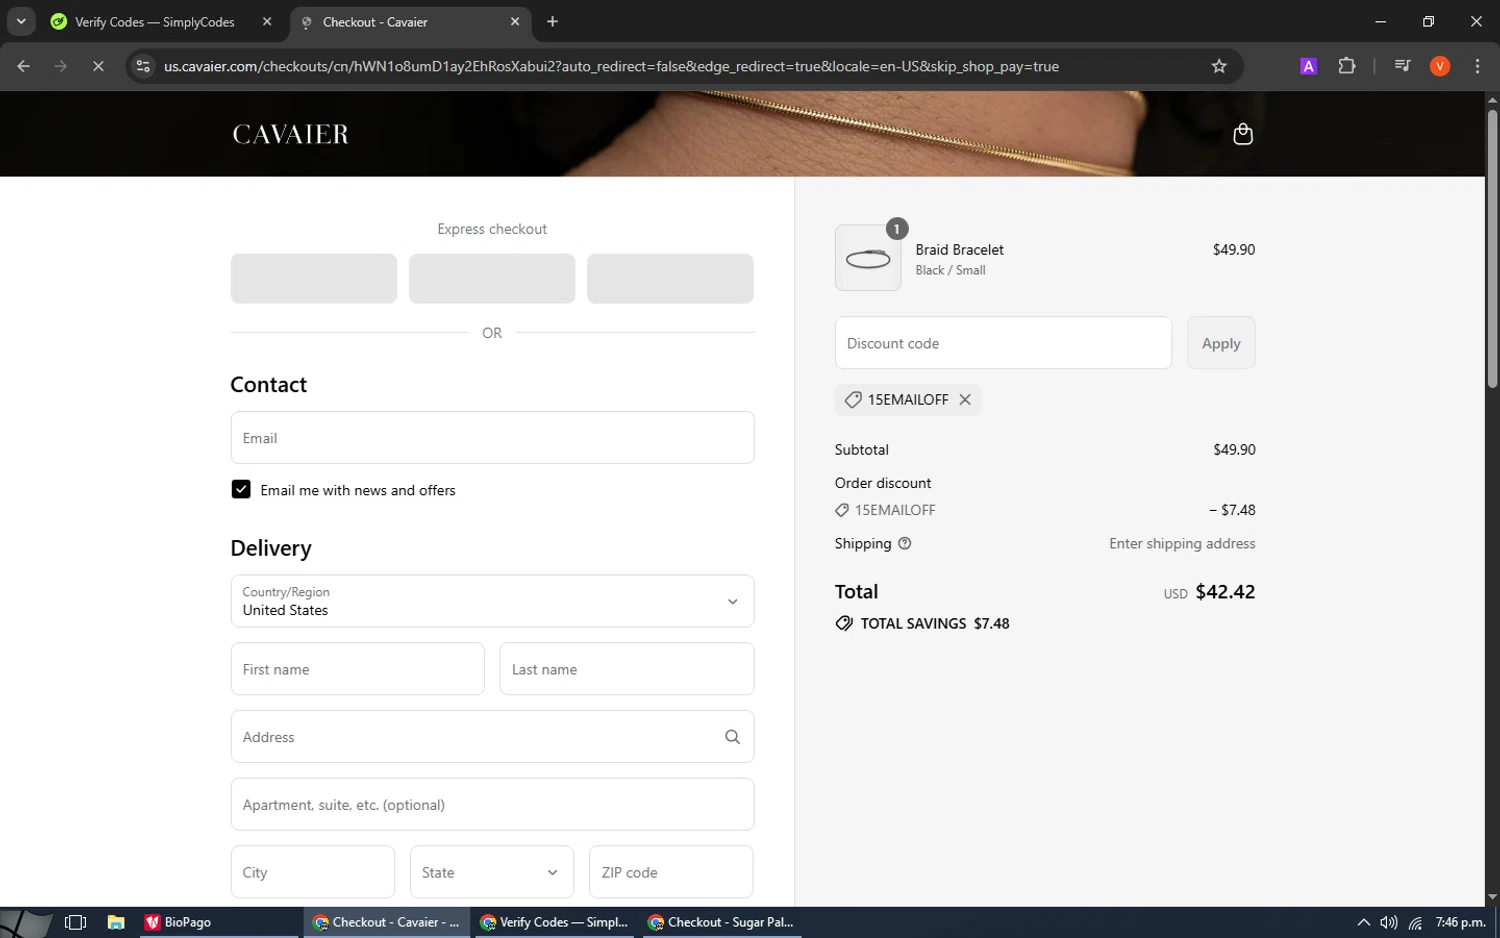Click the browser address bar URL
Screen dimensions: 1500x938
[611, 66]
